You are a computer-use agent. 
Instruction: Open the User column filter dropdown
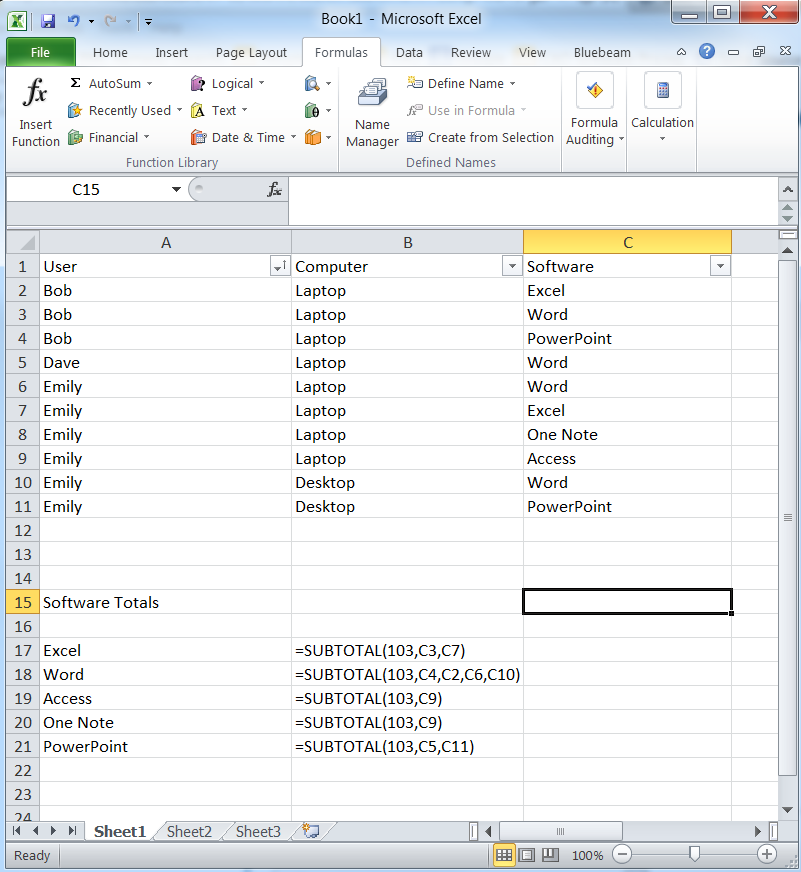click(280, 266)
